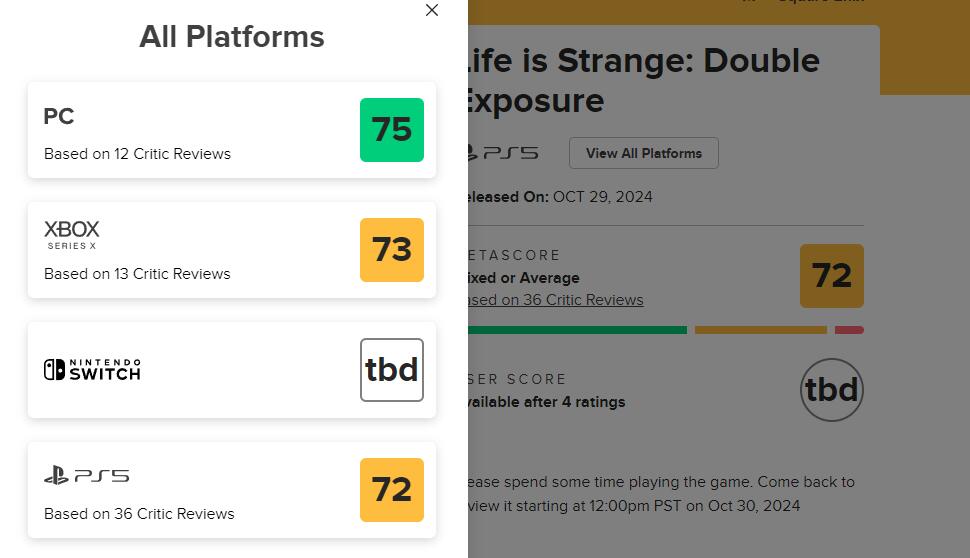Click the User Score tbd circle

click(831, 389)
